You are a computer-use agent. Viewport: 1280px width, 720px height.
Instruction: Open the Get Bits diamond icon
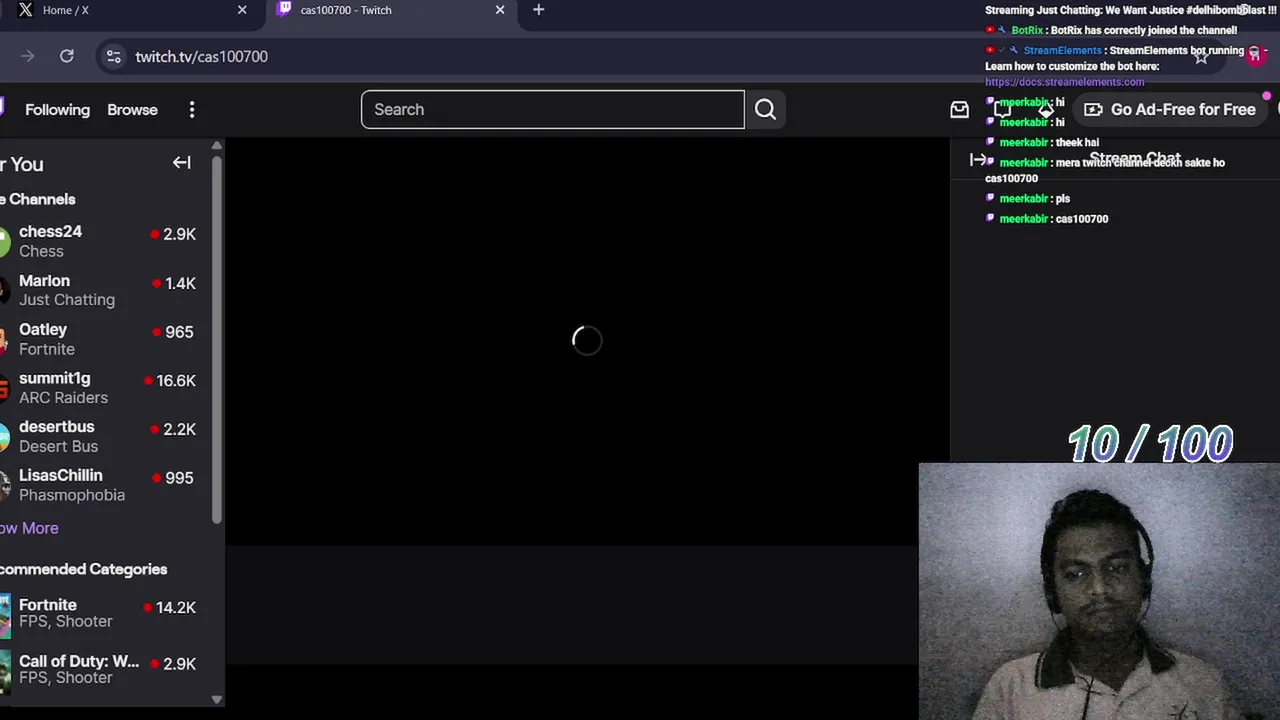click(x=1046, y=110)
